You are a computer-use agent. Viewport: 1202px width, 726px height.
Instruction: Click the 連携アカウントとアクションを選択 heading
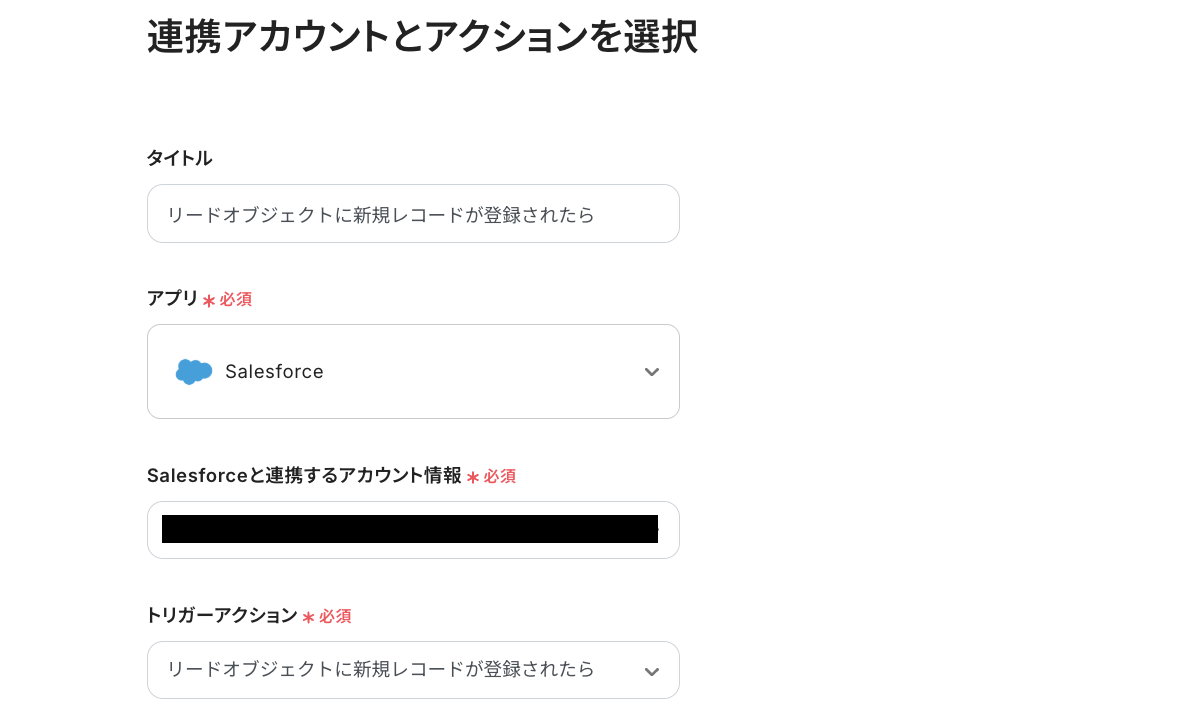[422, 38]
